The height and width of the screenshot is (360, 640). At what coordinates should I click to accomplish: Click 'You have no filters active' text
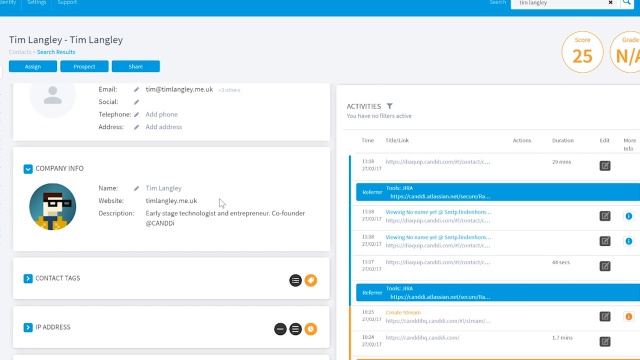(379, 116)
